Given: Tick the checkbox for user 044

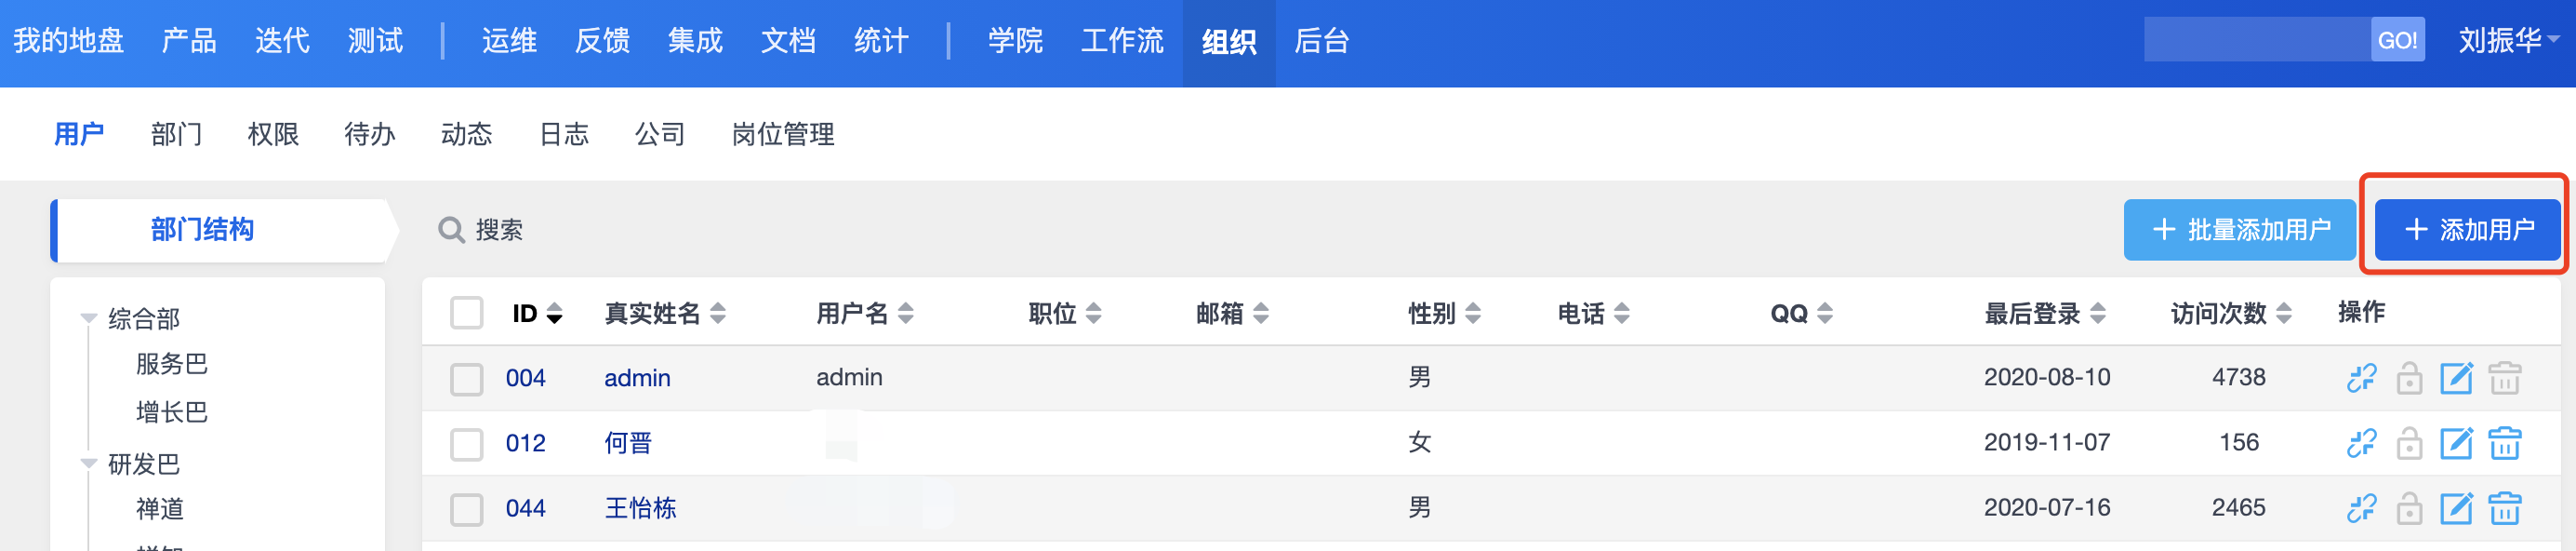Looking at the screenshot, I should (x=467, y=509).
